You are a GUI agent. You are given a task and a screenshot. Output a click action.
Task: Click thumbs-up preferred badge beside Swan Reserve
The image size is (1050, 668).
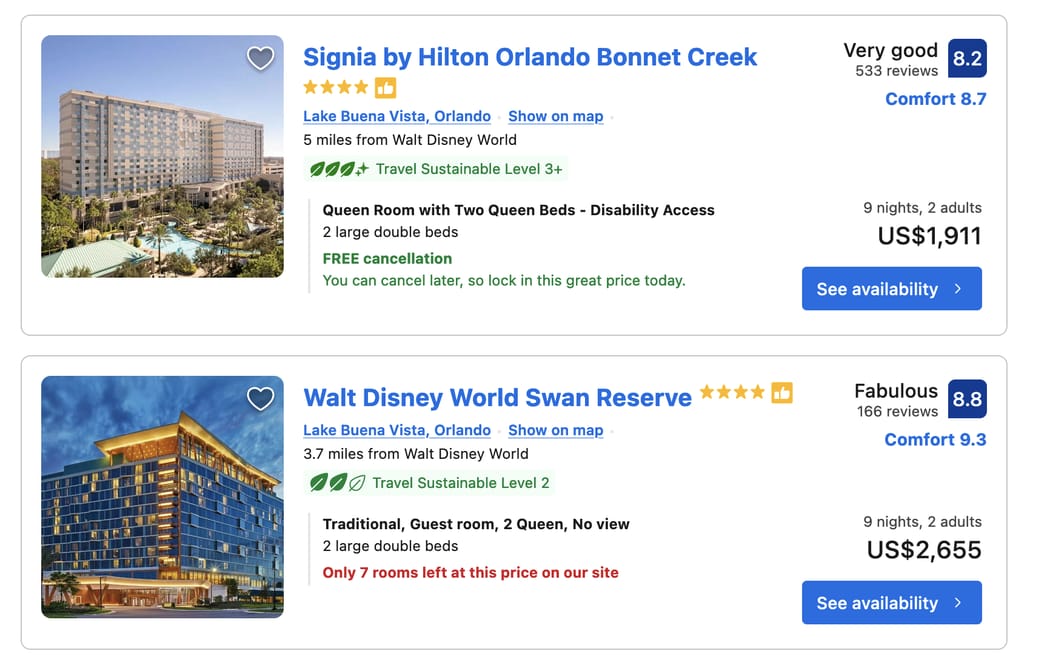pos(782,393)
